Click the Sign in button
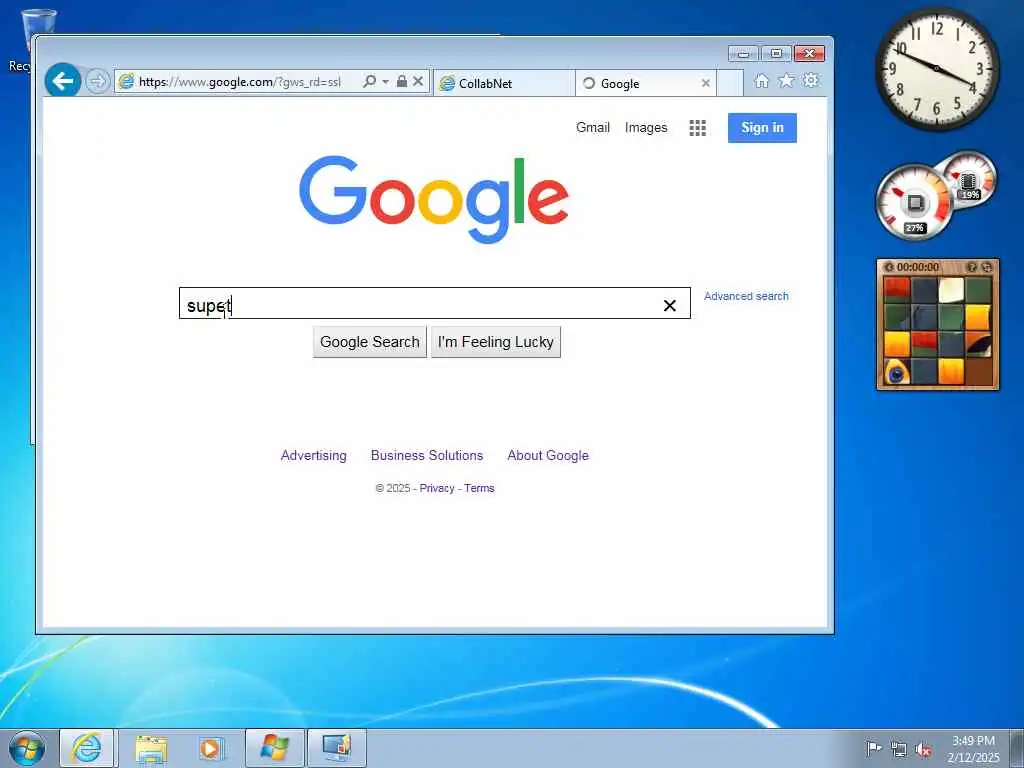This screenshot has height=768, width=1024. coord(762,127)
